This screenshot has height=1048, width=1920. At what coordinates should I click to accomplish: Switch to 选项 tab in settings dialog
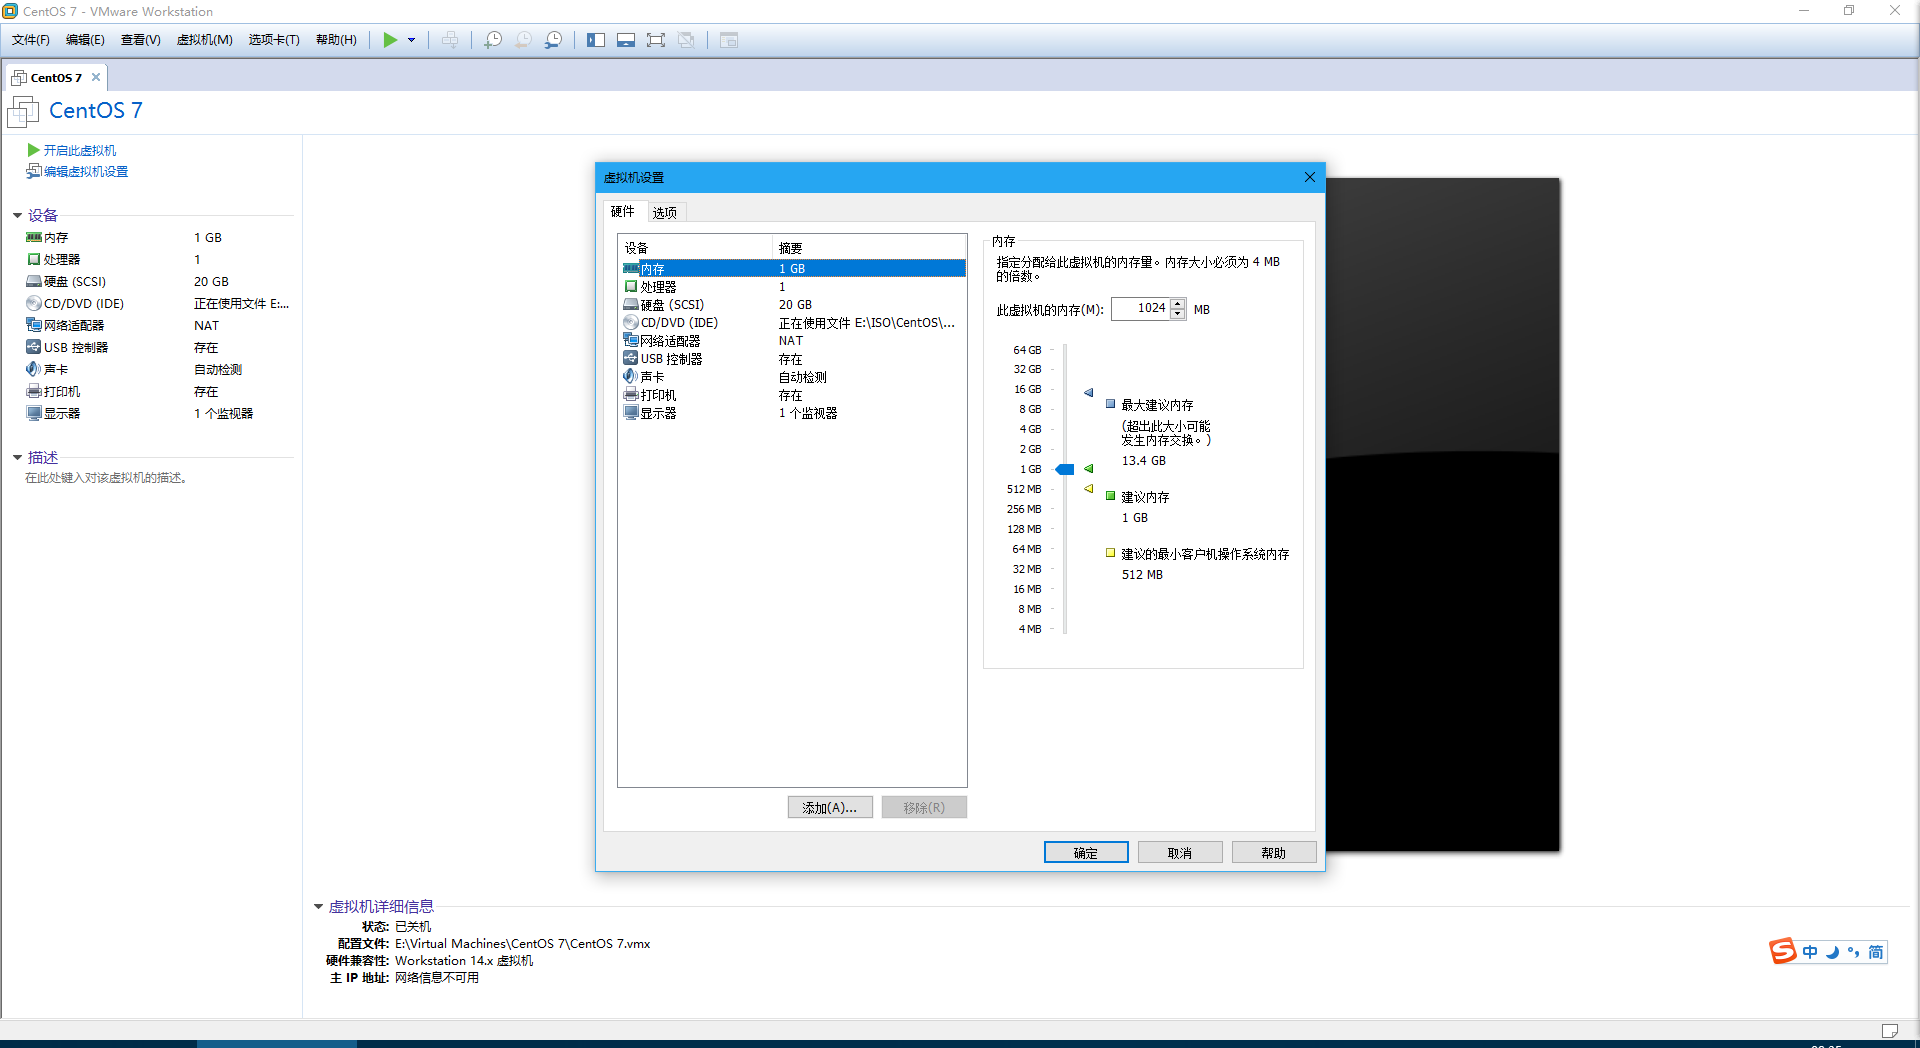tap(665, 212)
